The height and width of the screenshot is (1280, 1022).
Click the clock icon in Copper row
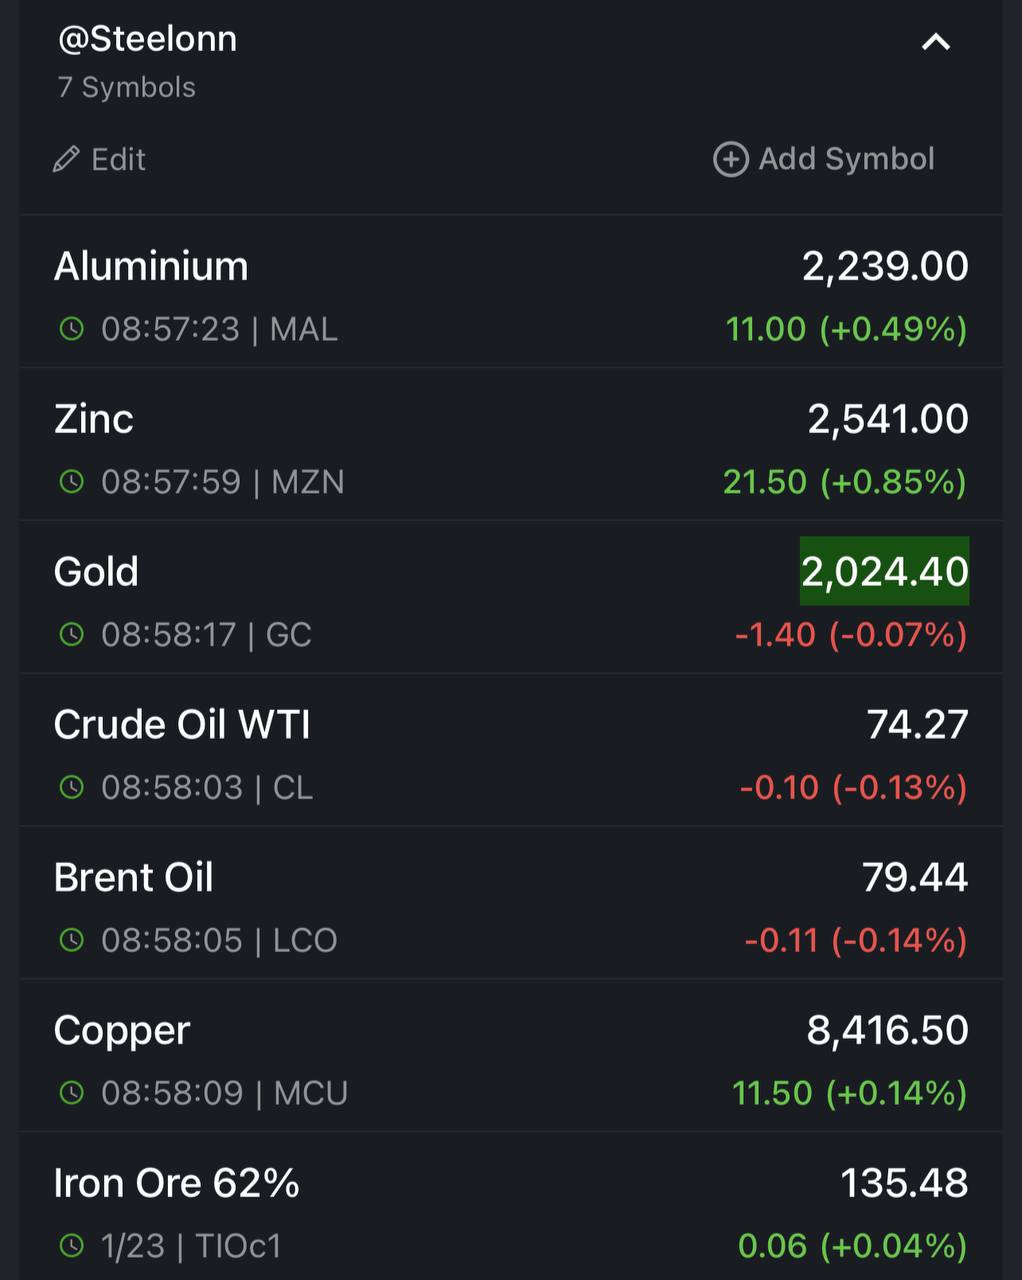[x=71, y=1093]
